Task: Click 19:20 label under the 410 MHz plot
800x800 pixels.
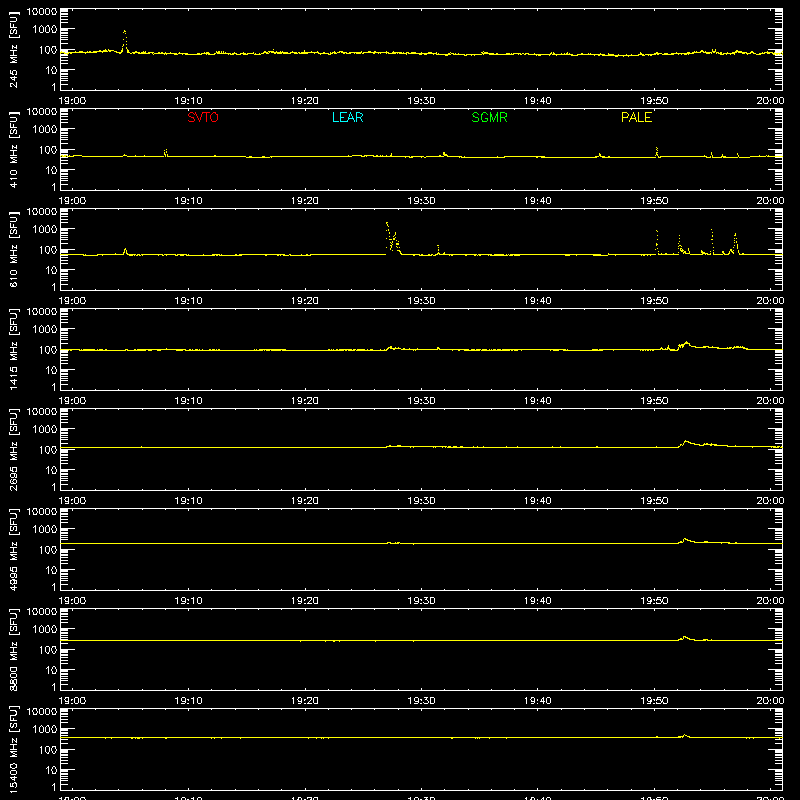Action: coord(305,201)
